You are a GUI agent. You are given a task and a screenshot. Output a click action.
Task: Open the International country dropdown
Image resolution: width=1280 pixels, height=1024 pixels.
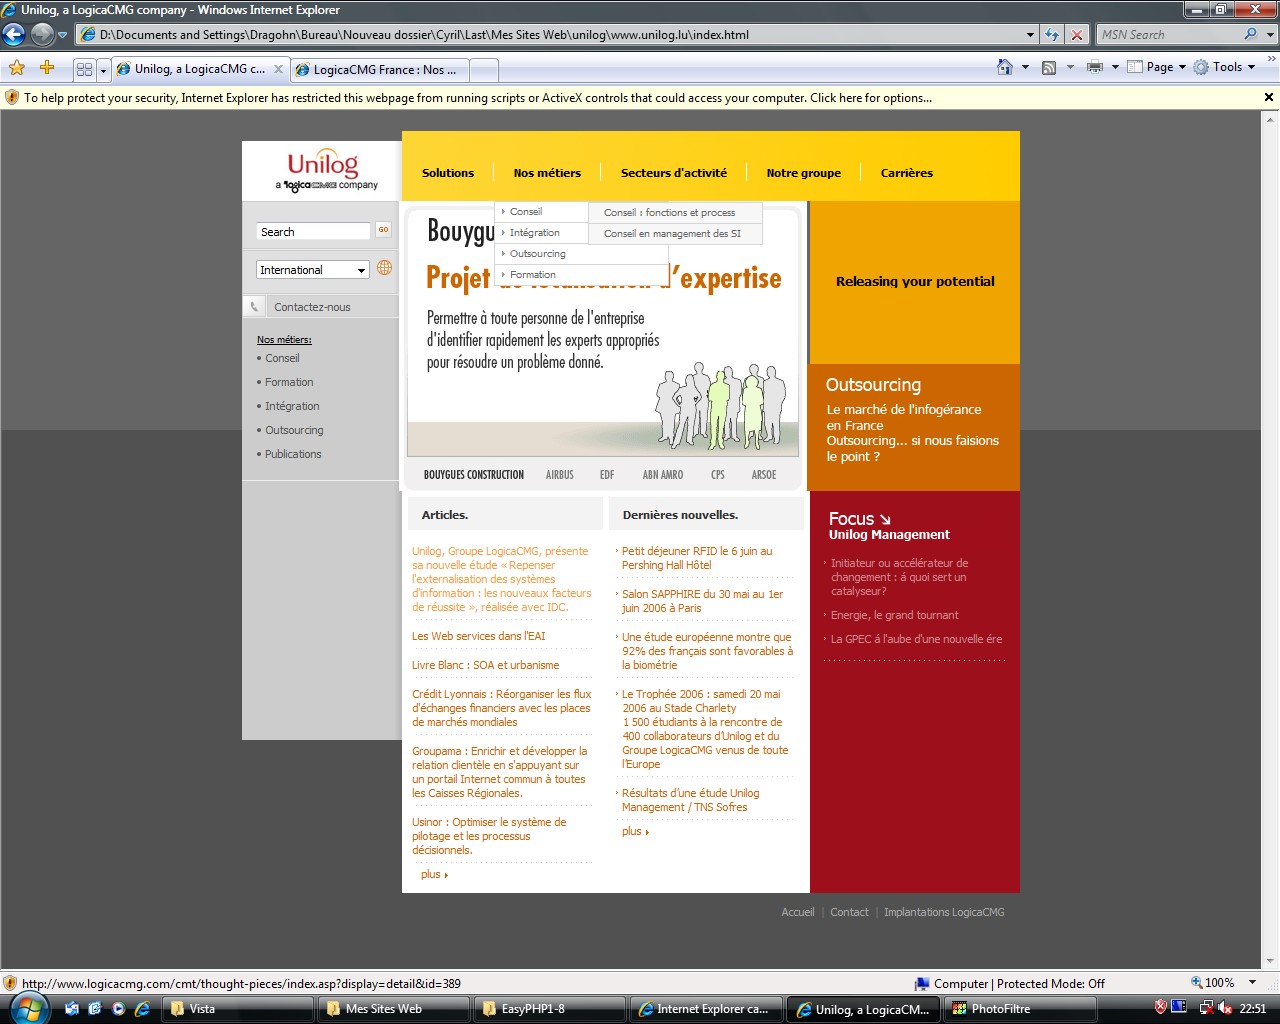click(x=313, y=270)
